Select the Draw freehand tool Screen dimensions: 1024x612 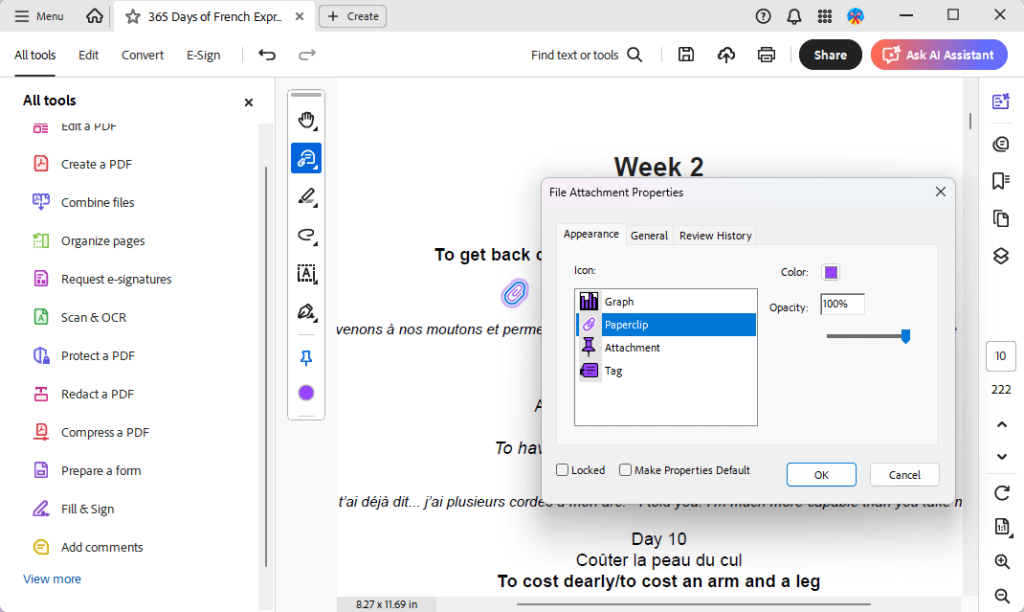coord(306,236)
